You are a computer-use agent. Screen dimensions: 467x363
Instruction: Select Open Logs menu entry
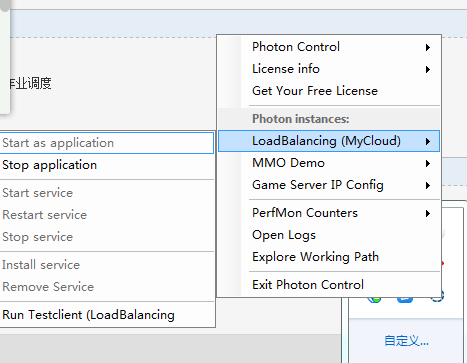[329, 235]
